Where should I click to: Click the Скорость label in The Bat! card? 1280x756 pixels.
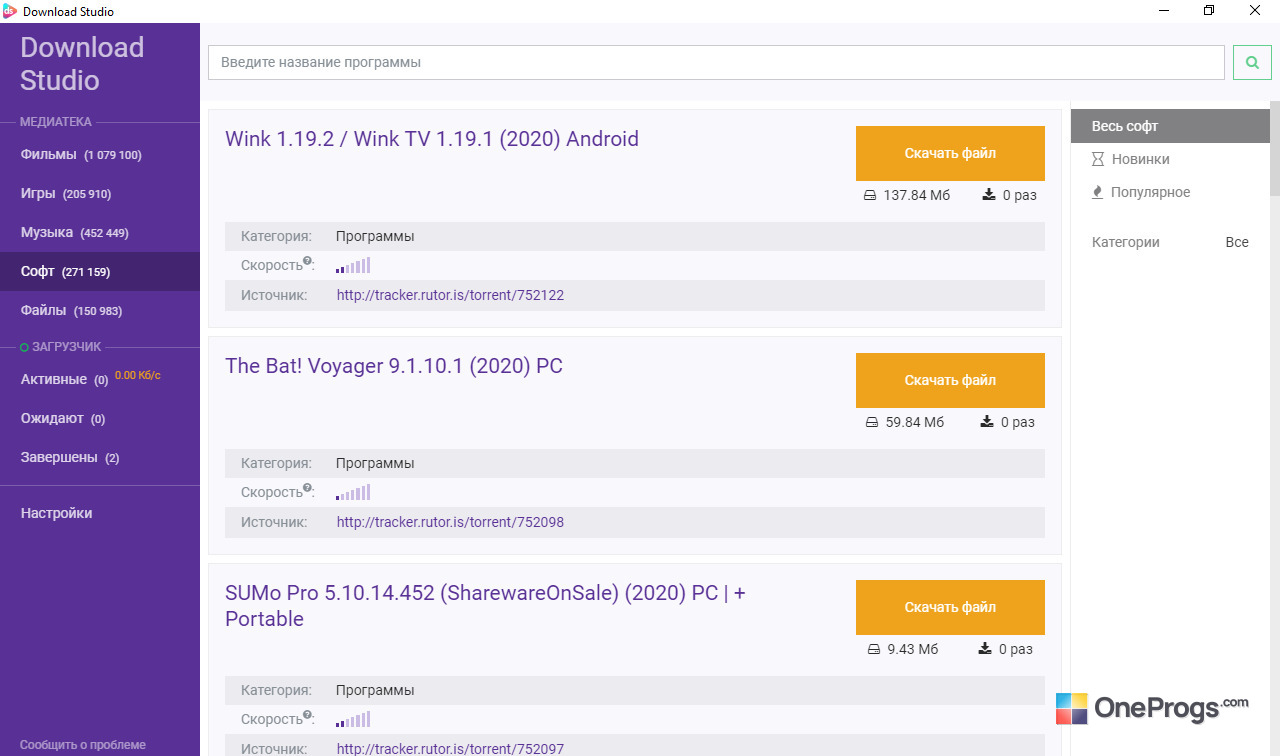coord(272,493)
